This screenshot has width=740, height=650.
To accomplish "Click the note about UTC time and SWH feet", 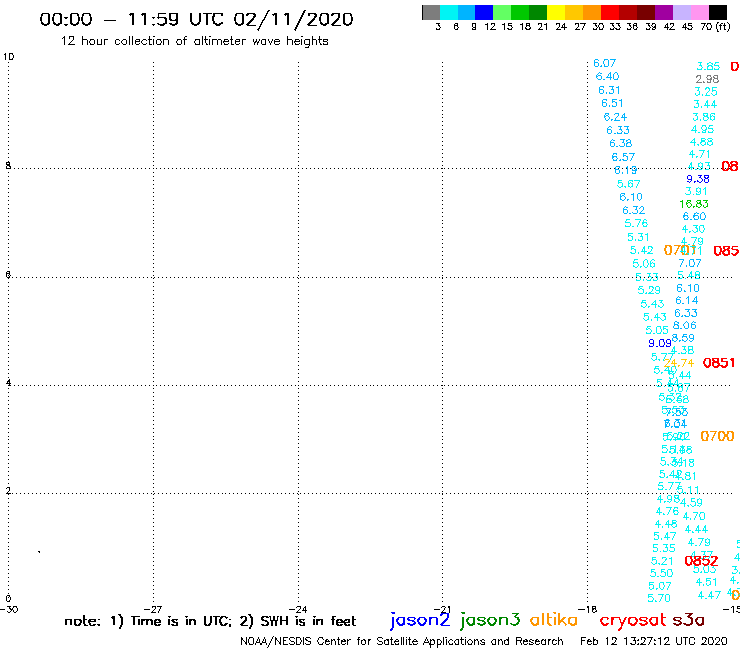I will pyautogui.click(x=210, y=621).
